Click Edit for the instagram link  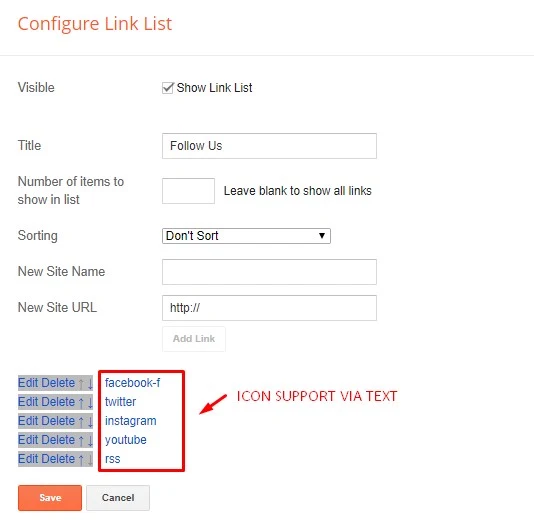tap(28, 421)
